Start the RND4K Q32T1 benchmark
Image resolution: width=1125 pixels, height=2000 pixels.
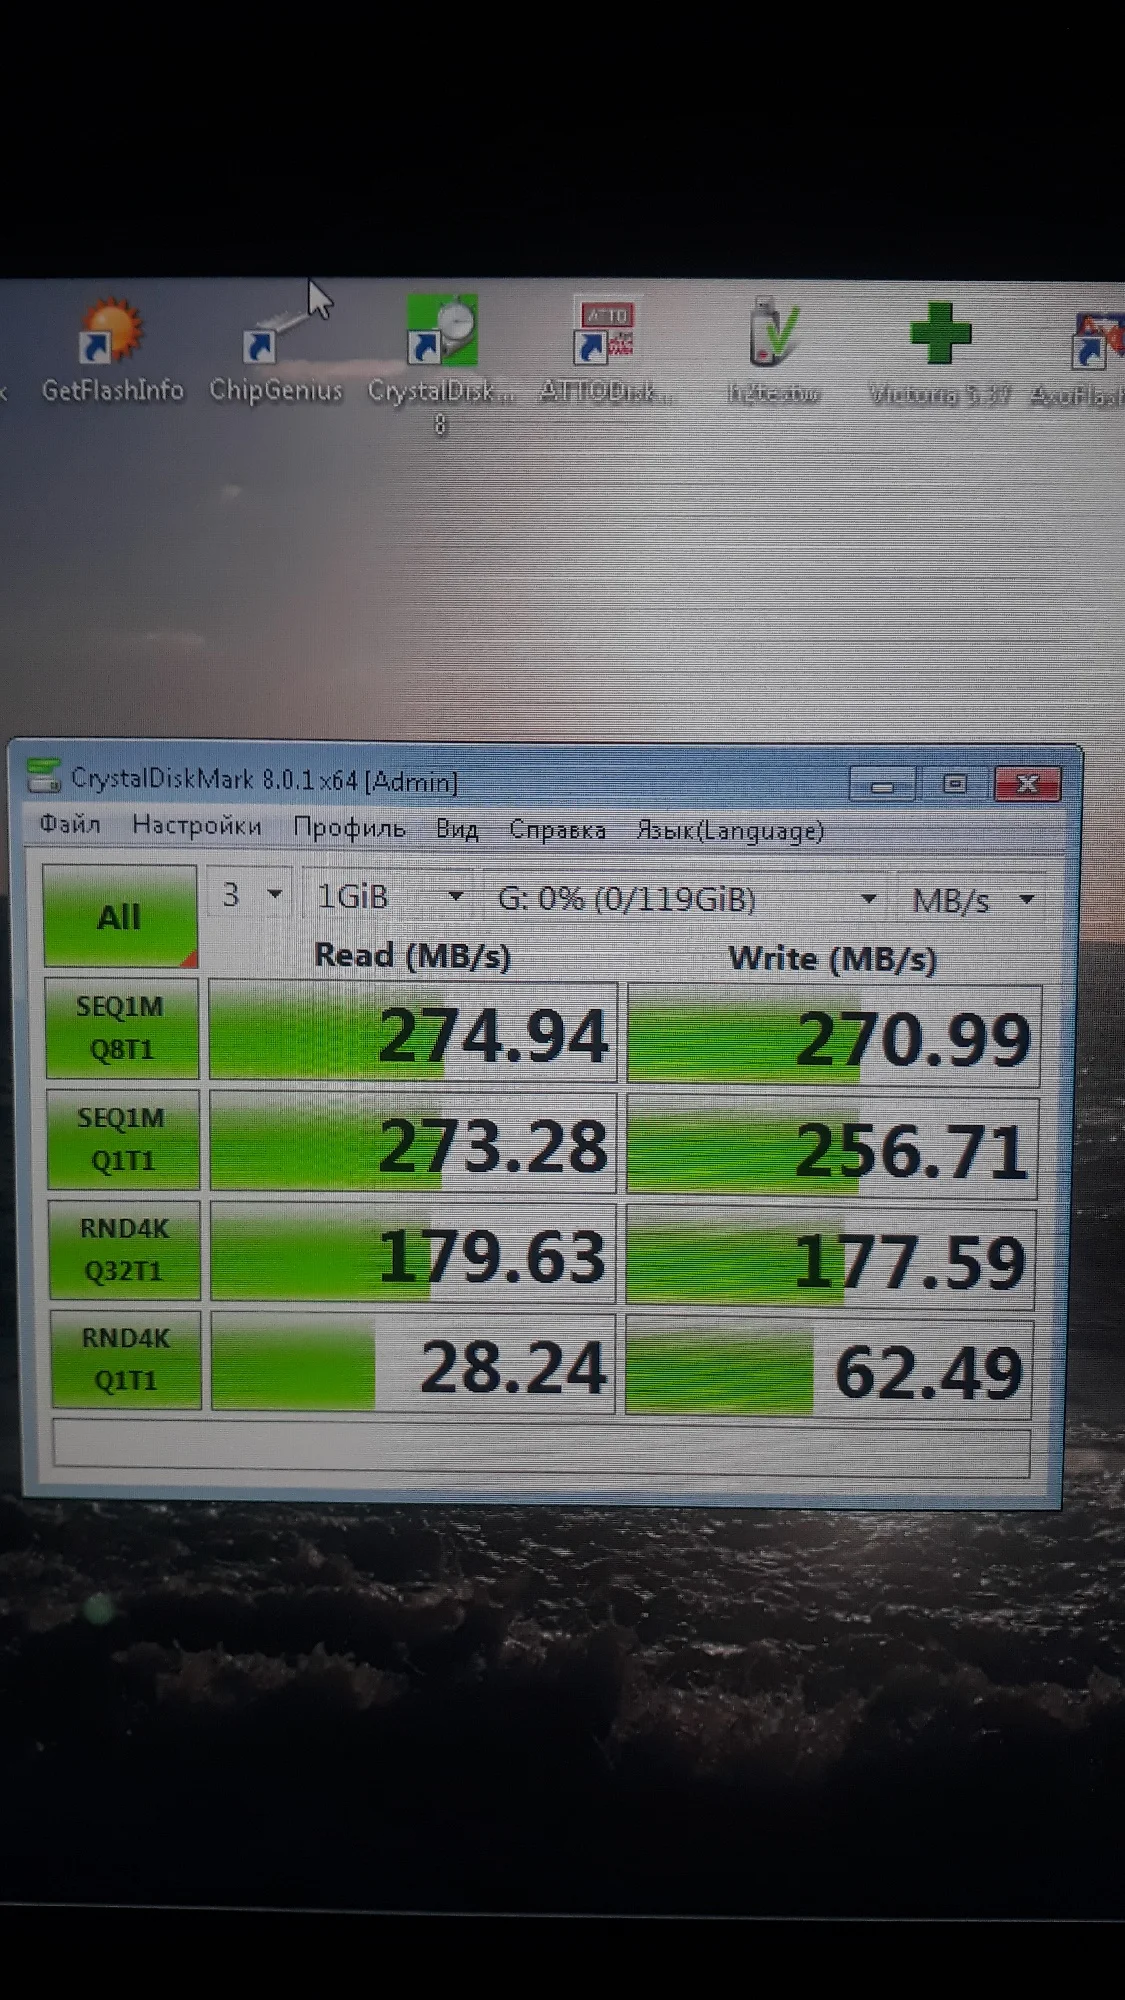124,1250
